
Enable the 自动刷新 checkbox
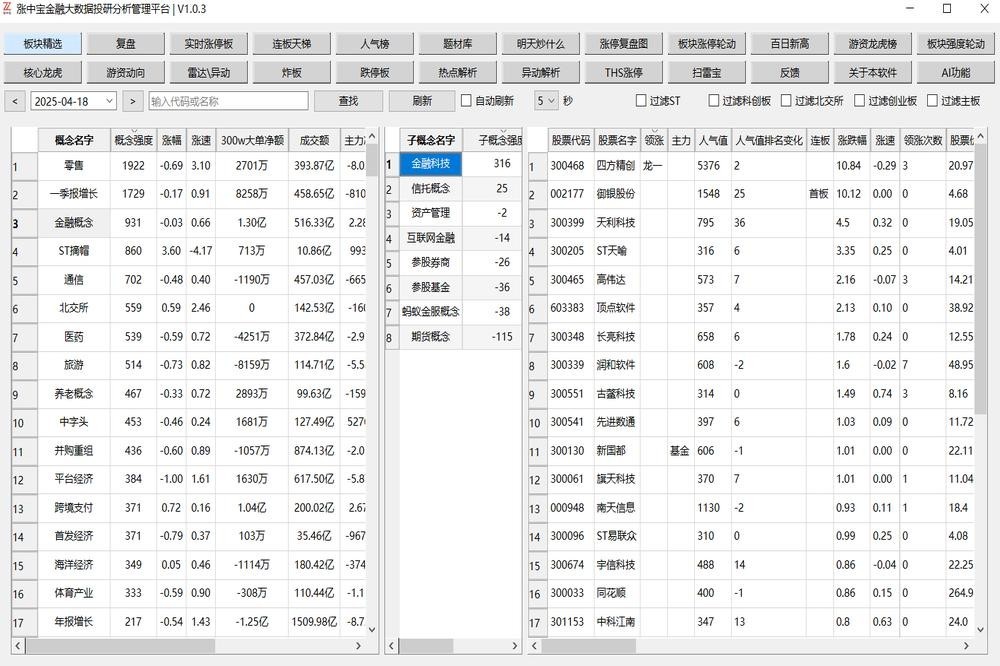coord(466,101)
